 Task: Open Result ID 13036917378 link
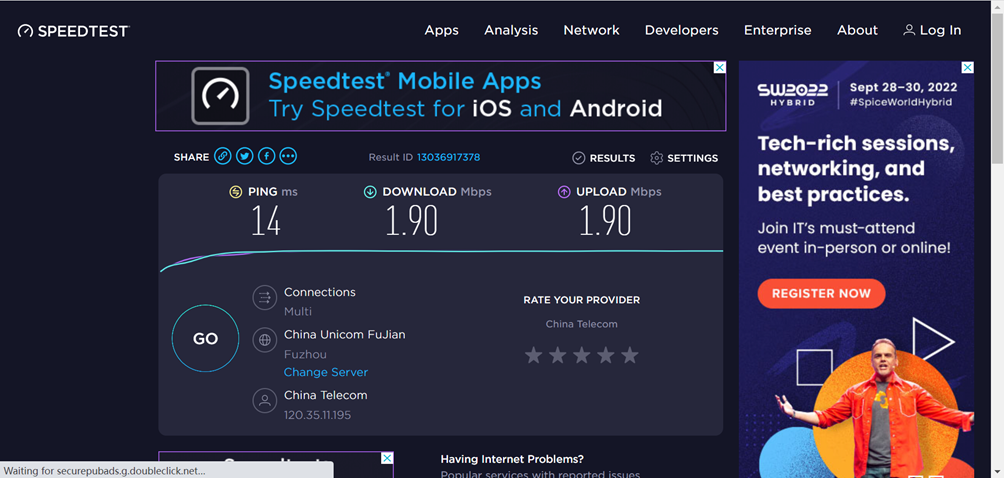449,157
